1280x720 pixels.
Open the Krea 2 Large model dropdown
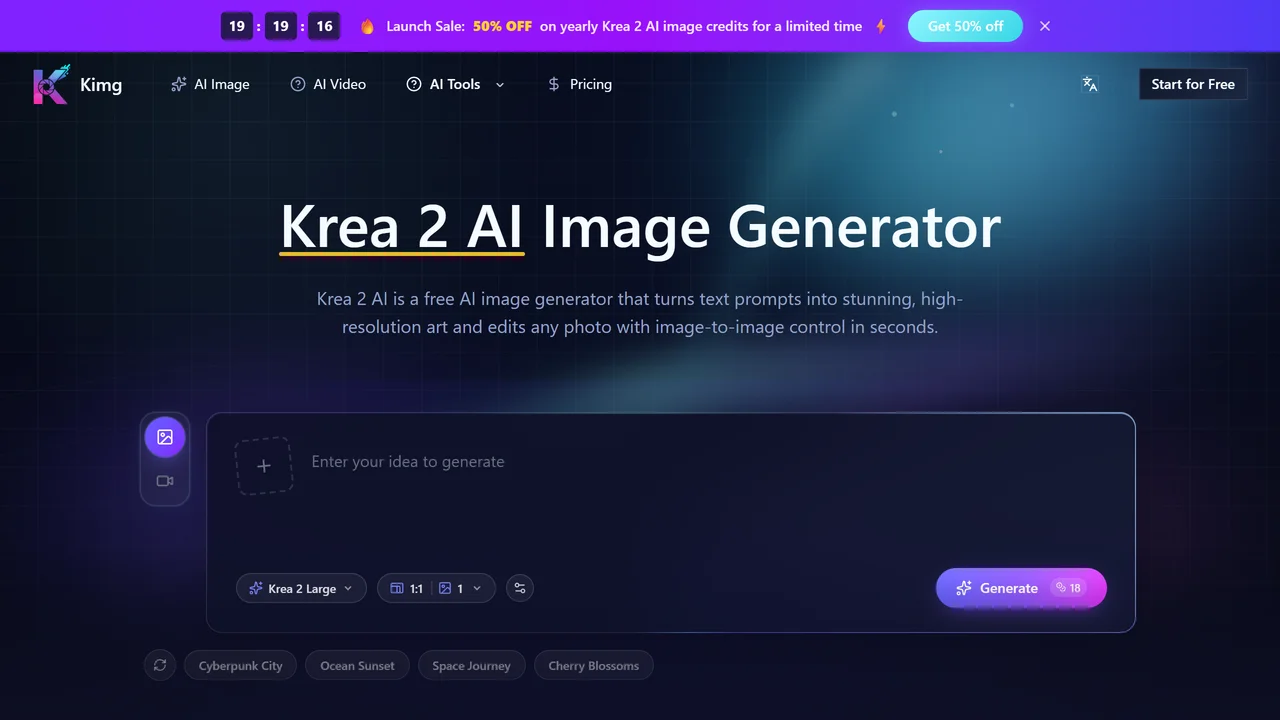(x=301, y=588)
